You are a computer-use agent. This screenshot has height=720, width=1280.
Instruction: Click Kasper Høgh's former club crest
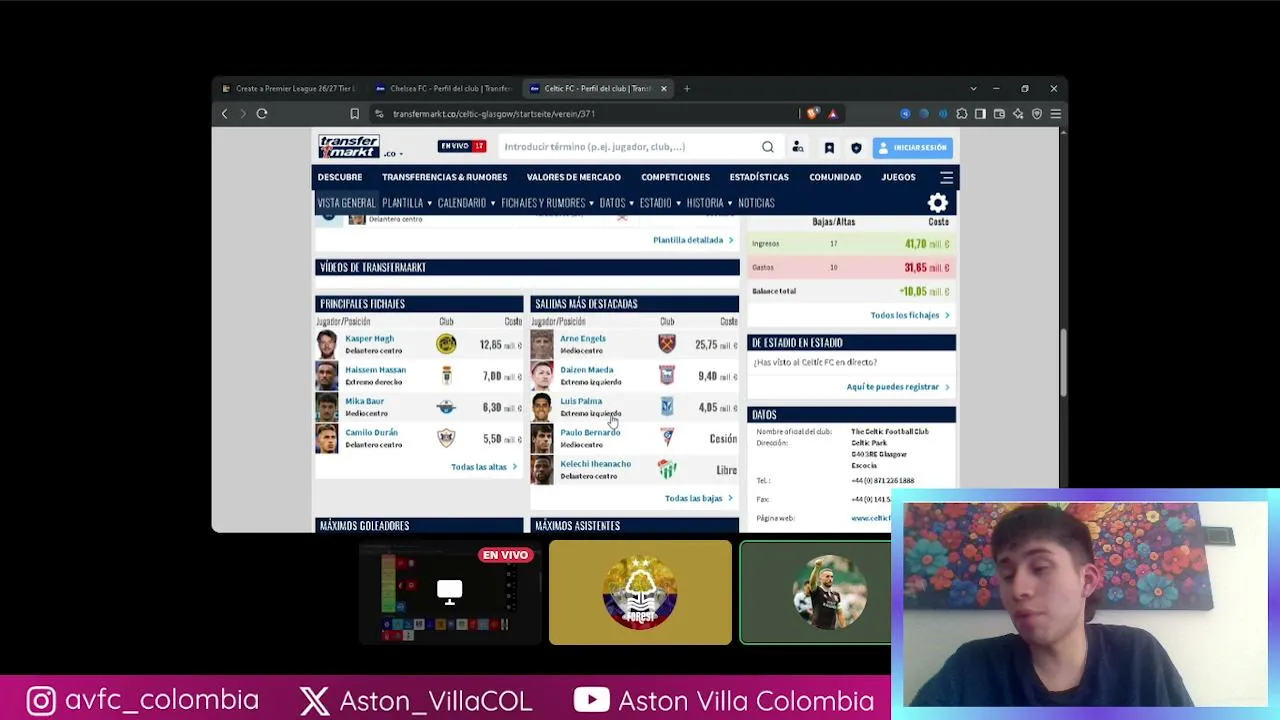(x=446, y=345)
